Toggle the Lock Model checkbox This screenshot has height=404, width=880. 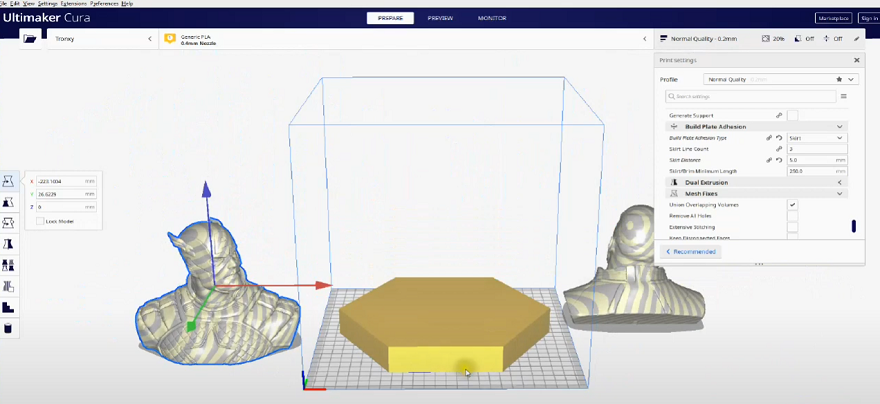click(x=40, y=221)
